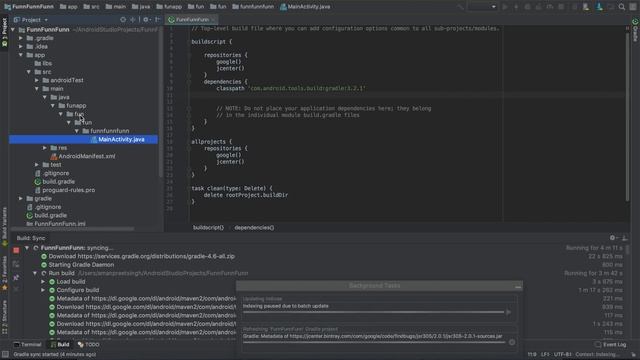Open the search everywhere magnifier icon
640x360 pixels.
pyautogui.click(x=622, y=7)
